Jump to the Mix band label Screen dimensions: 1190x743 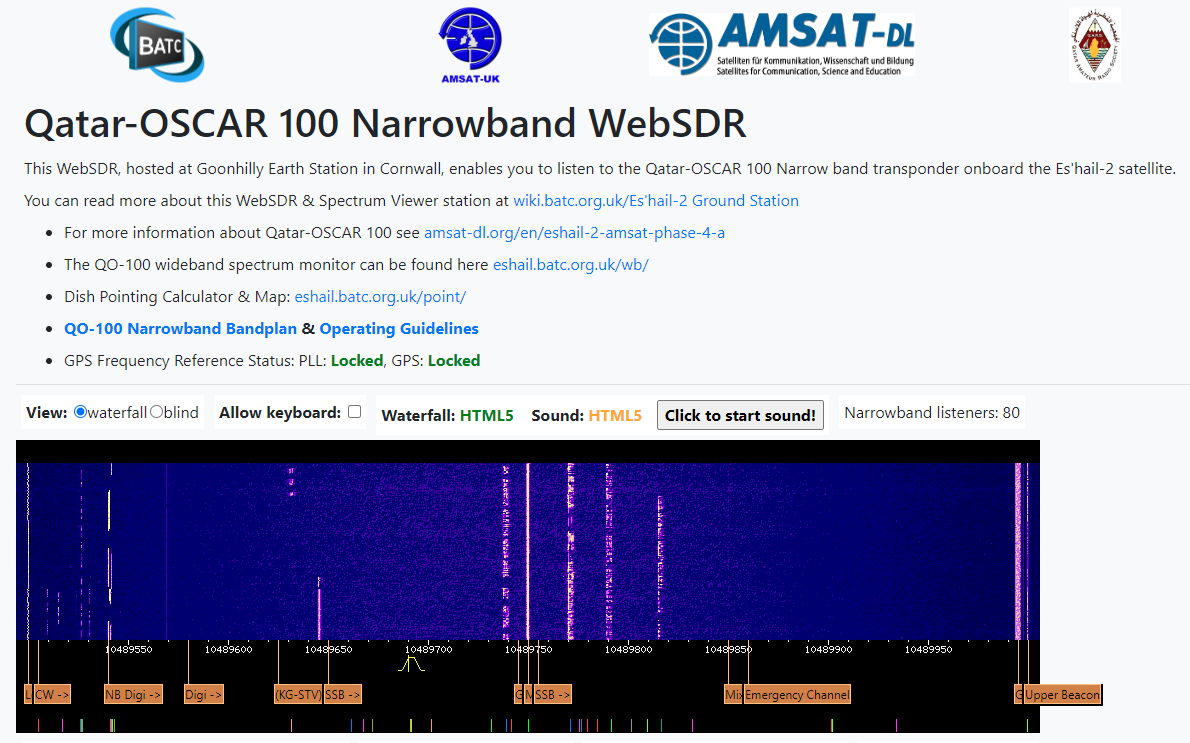pyautogui.click(x=733, y=694)
